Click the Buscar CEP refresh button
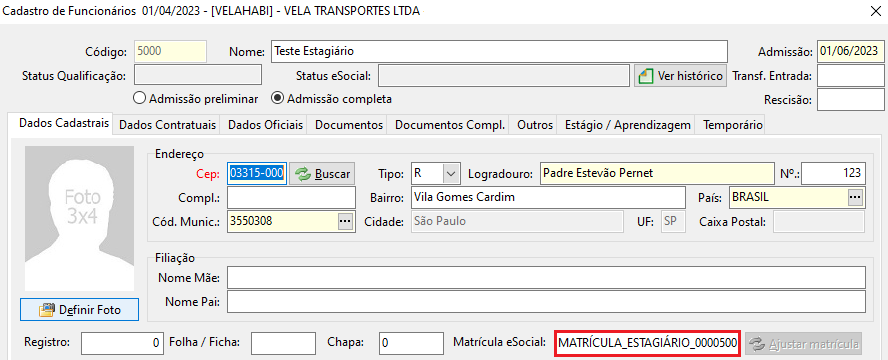Image resolution: width=888 pixels, height=360 pixels. pos(322,174)
